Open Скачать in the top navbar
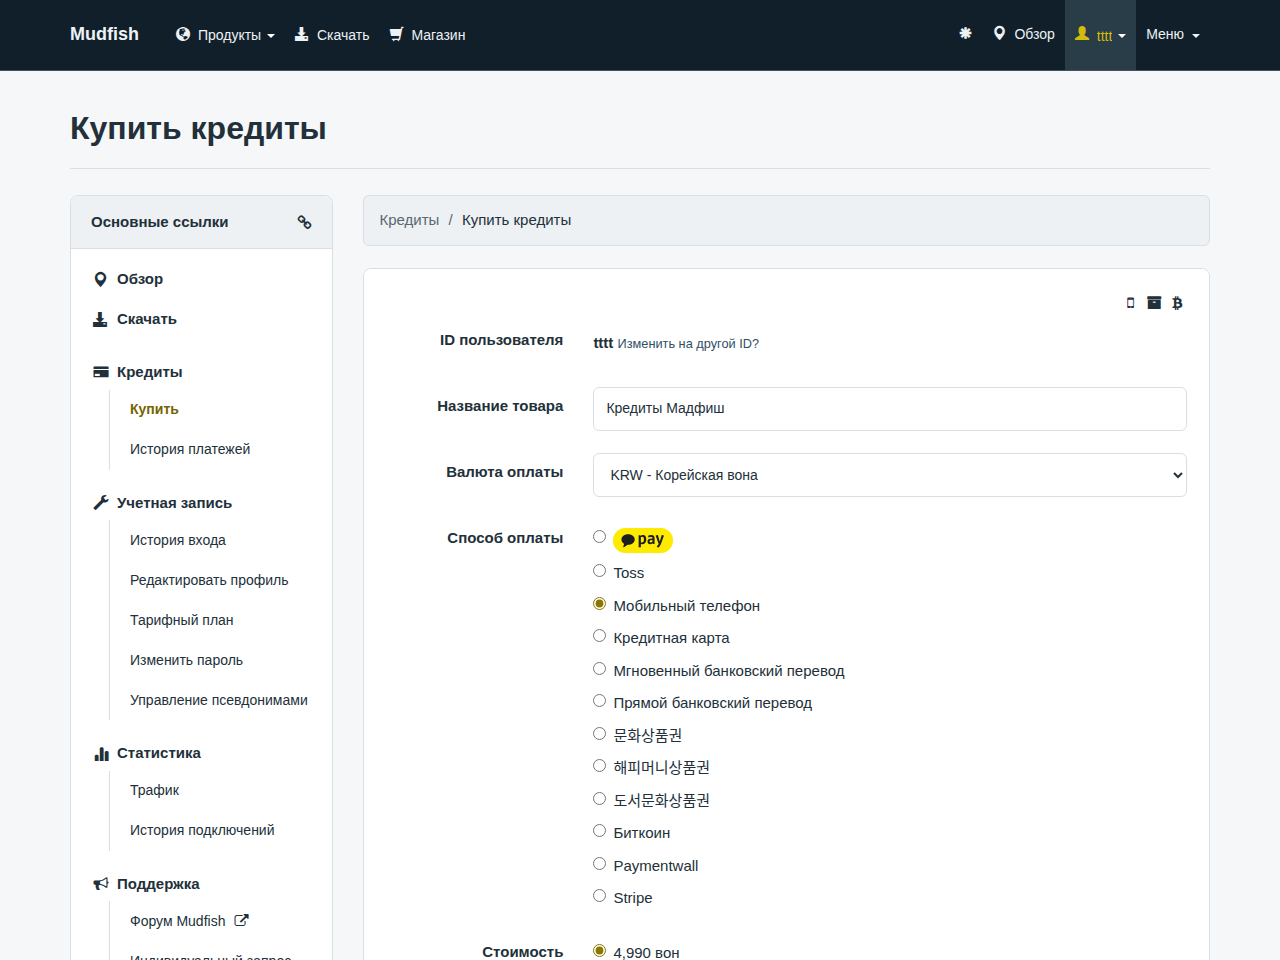Viewport: 1280px width, 960px height. (332, 35)
